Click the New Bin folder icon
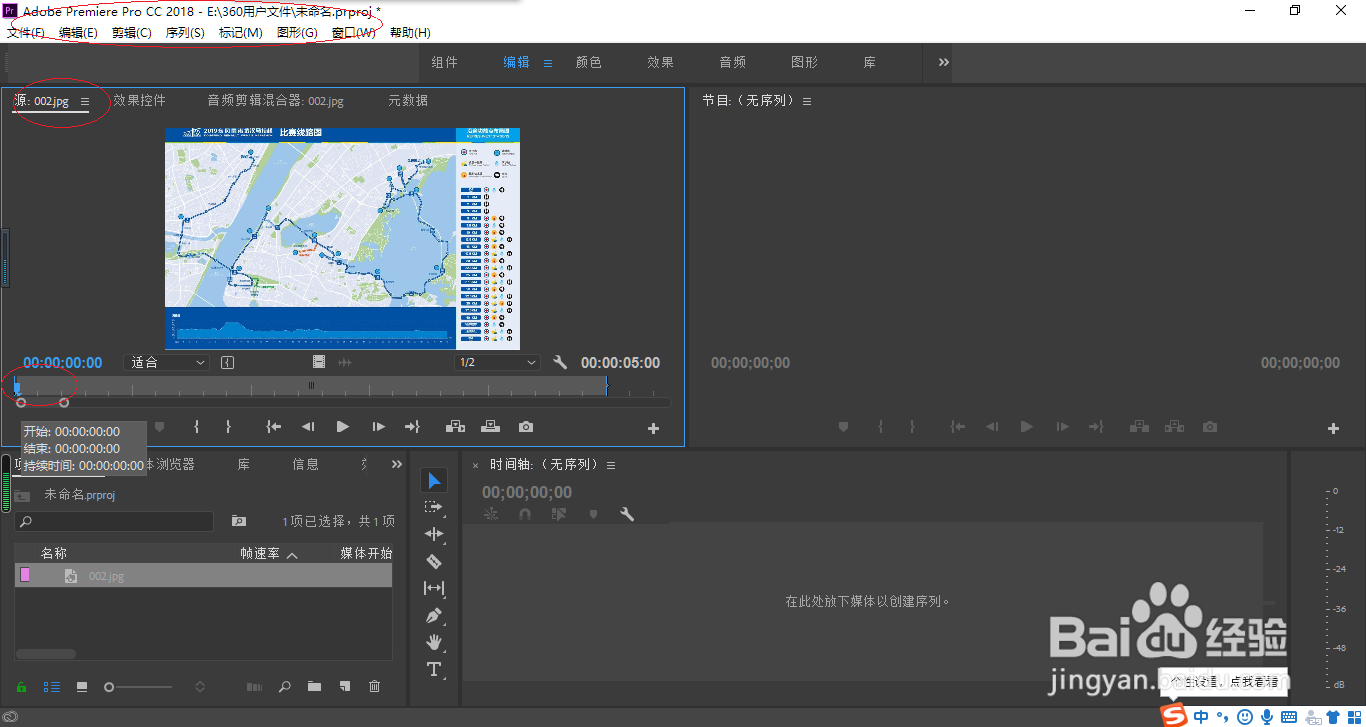The image size is (1366, 727). point(315,687)
